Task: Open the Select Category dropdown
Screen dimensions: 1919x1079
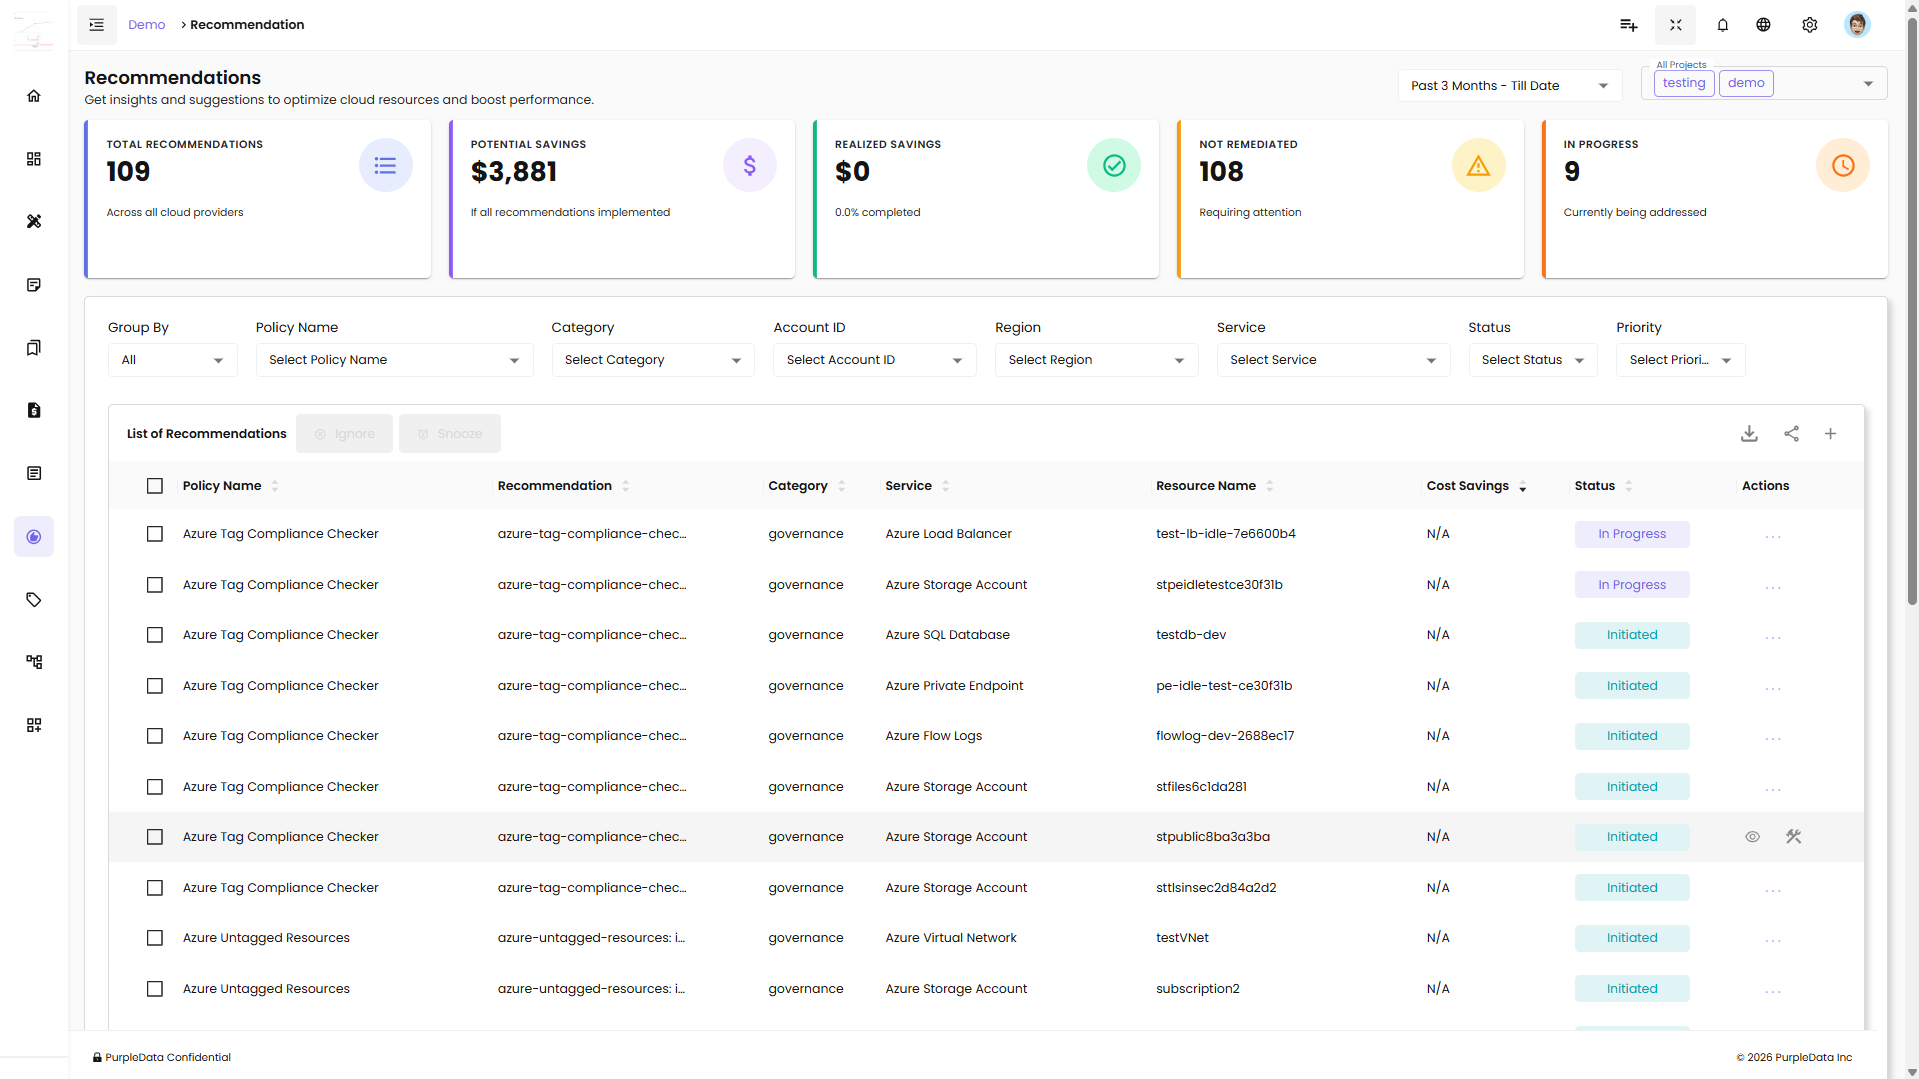Action: click(x=652, y=359)
